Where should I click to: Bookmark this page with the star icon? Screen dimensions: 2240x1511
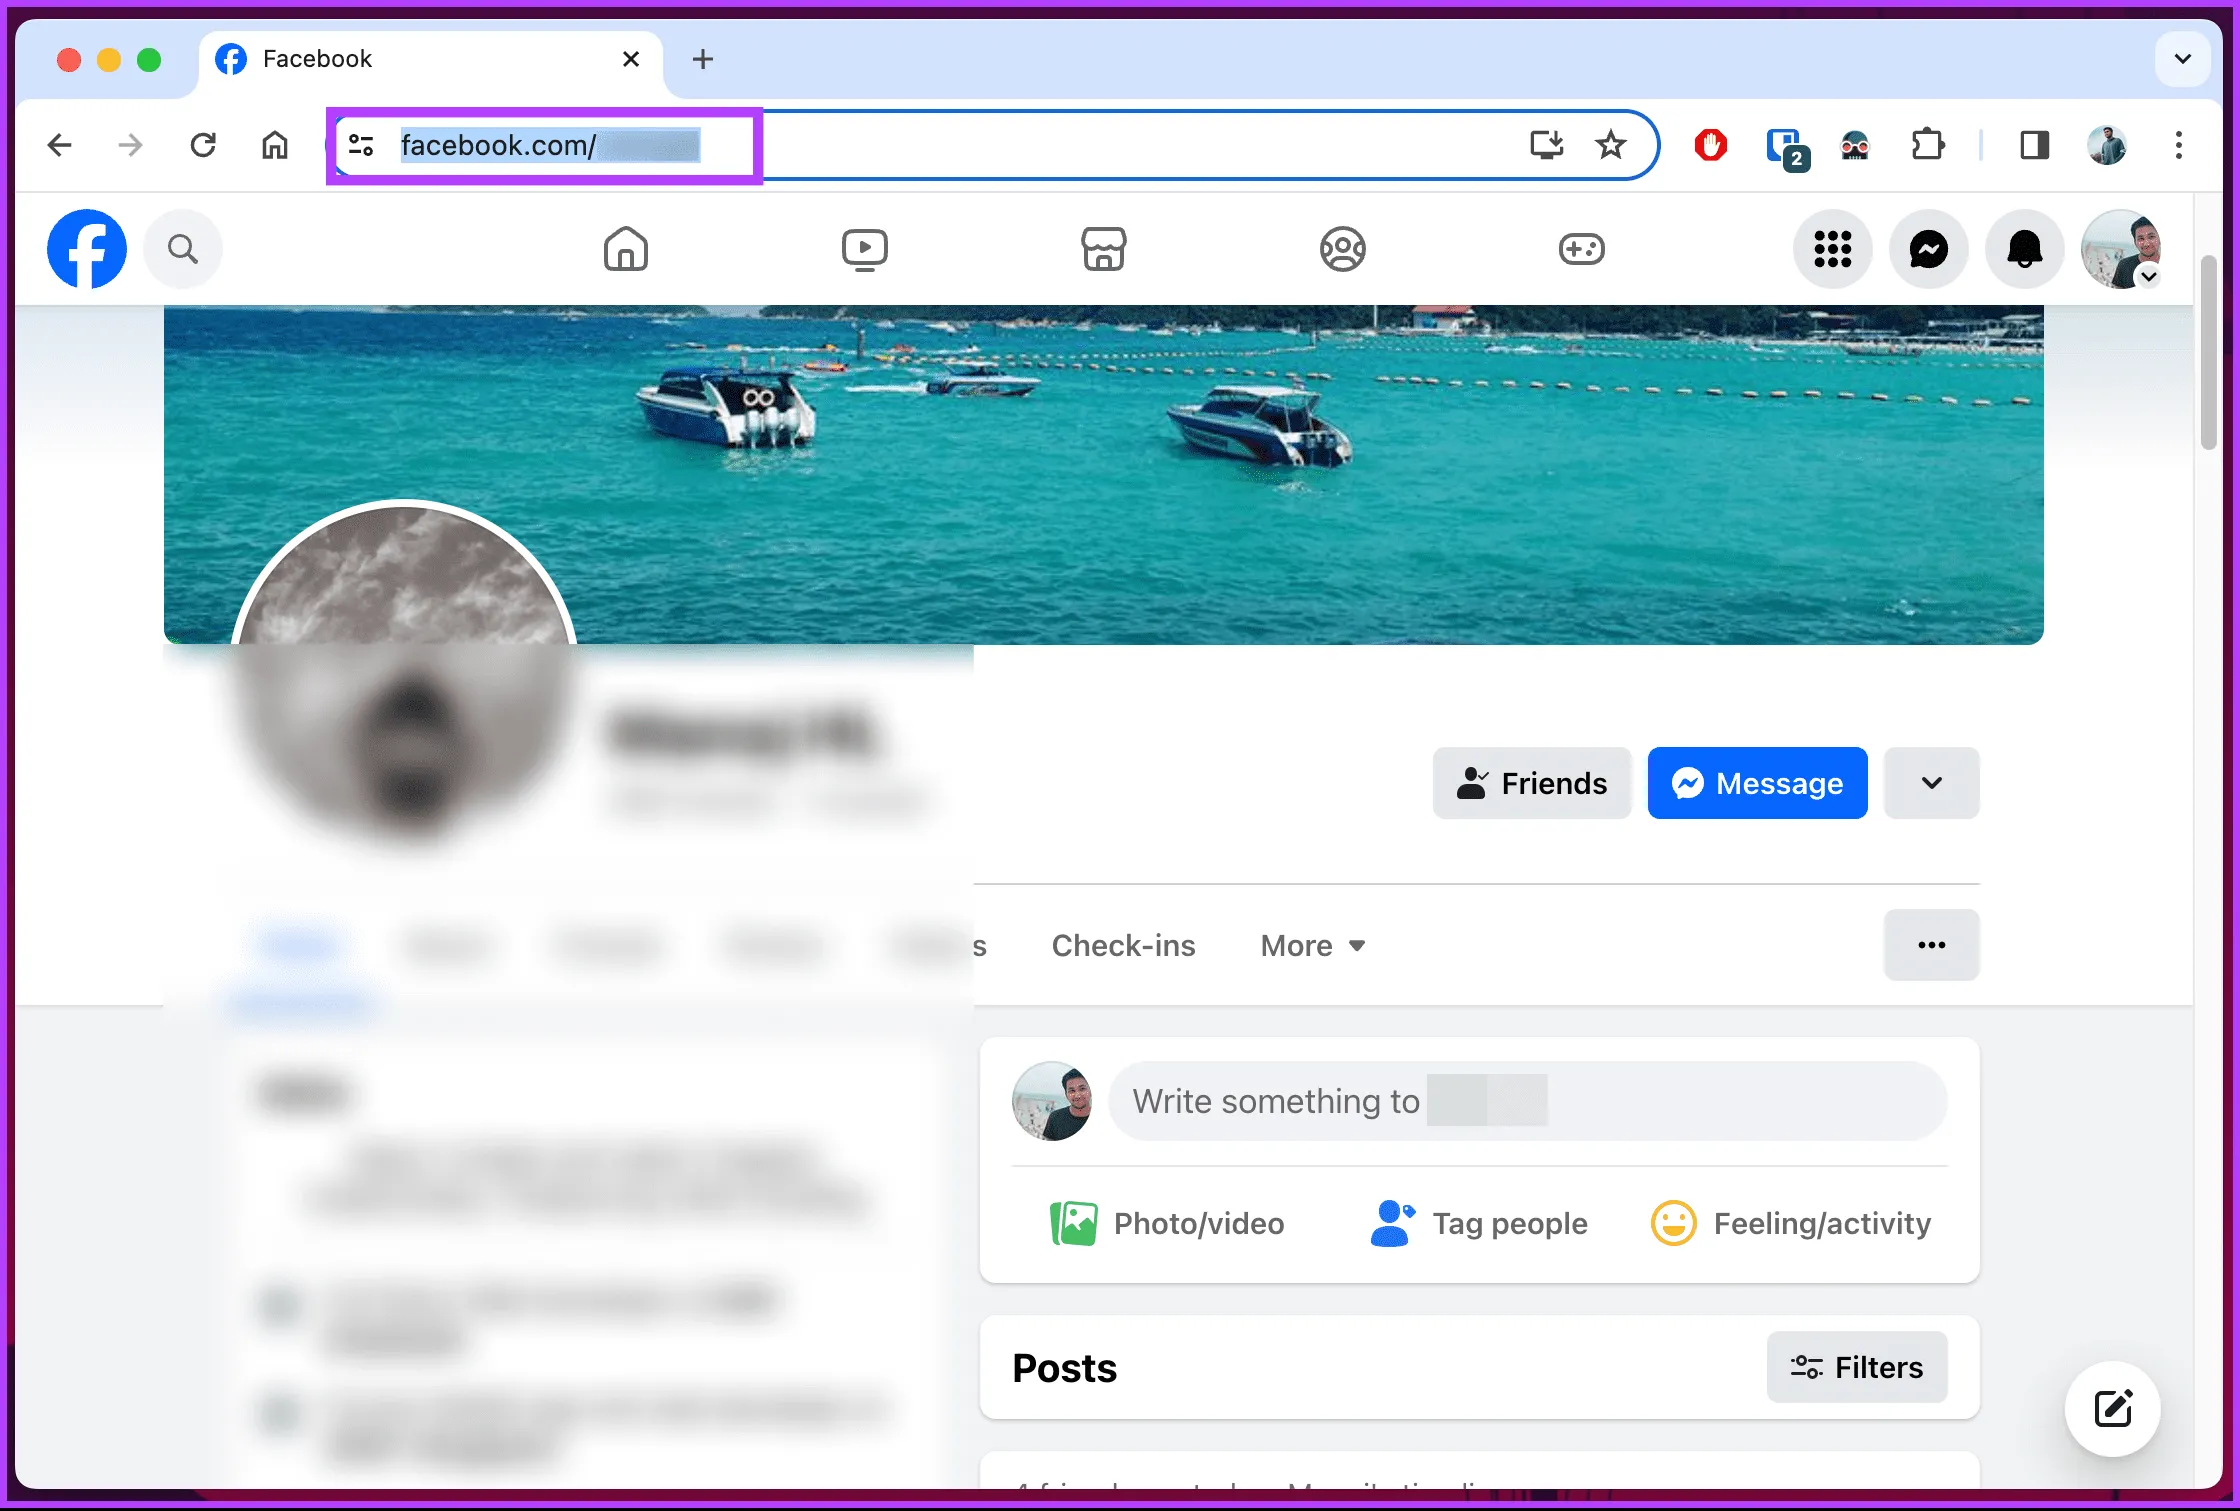coord(1610,145)
